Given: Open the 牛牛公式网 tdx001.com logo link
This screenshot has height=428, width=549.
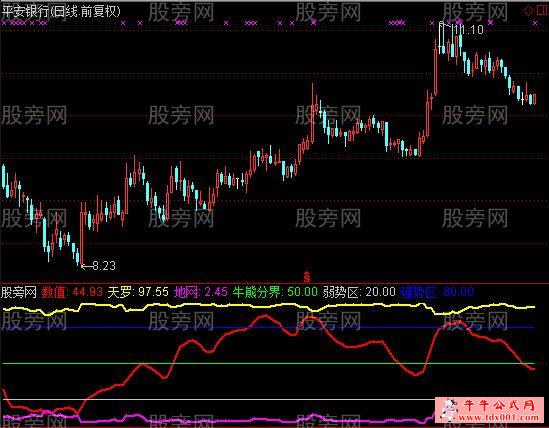Looking at the screenshot, I should pos(490,410).
